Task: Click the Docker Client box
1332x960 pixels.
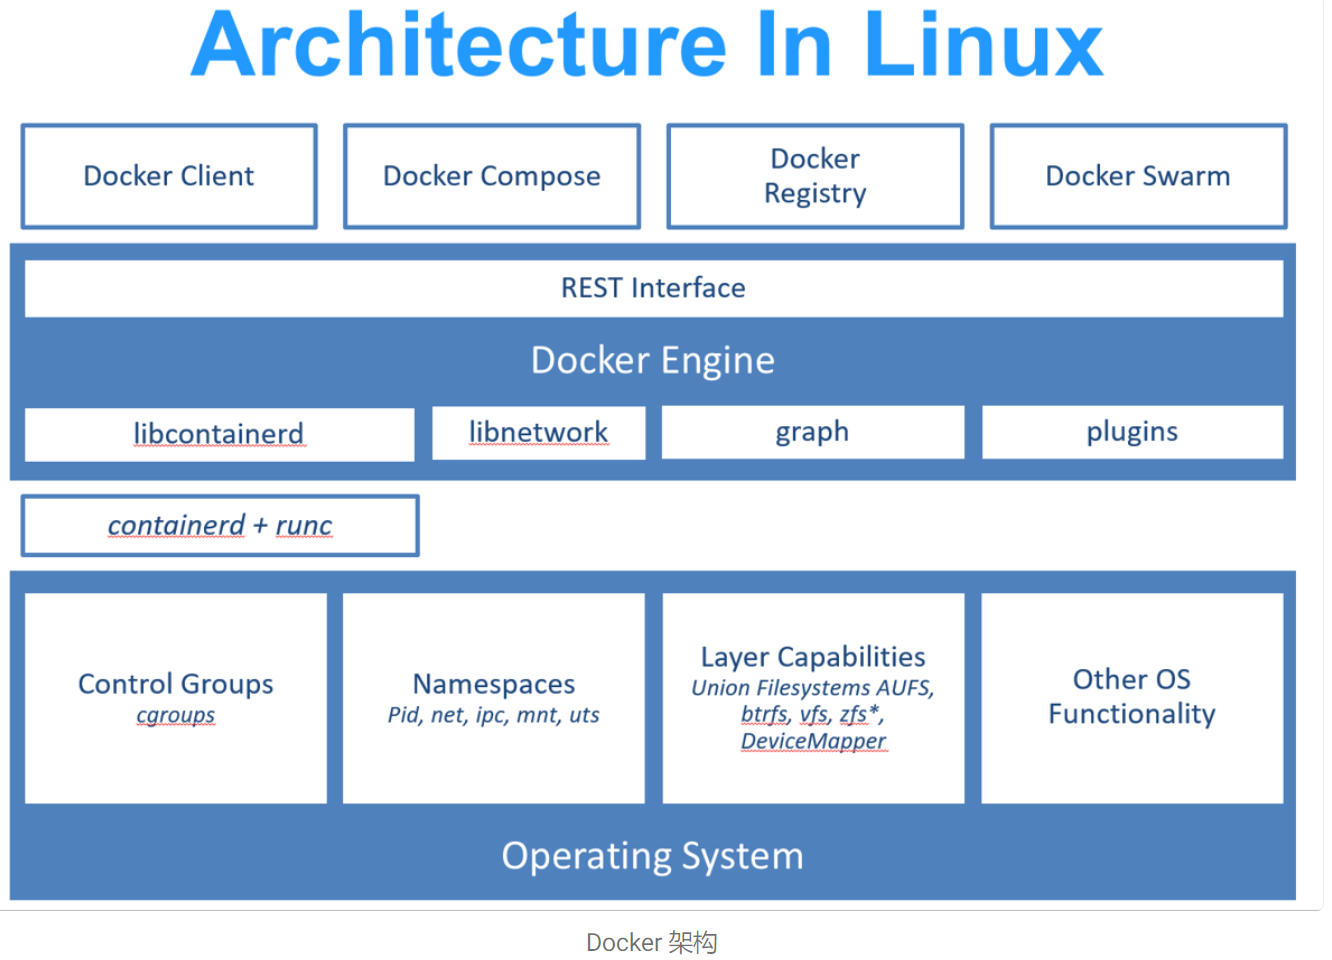Action: (x=169, y=176)
